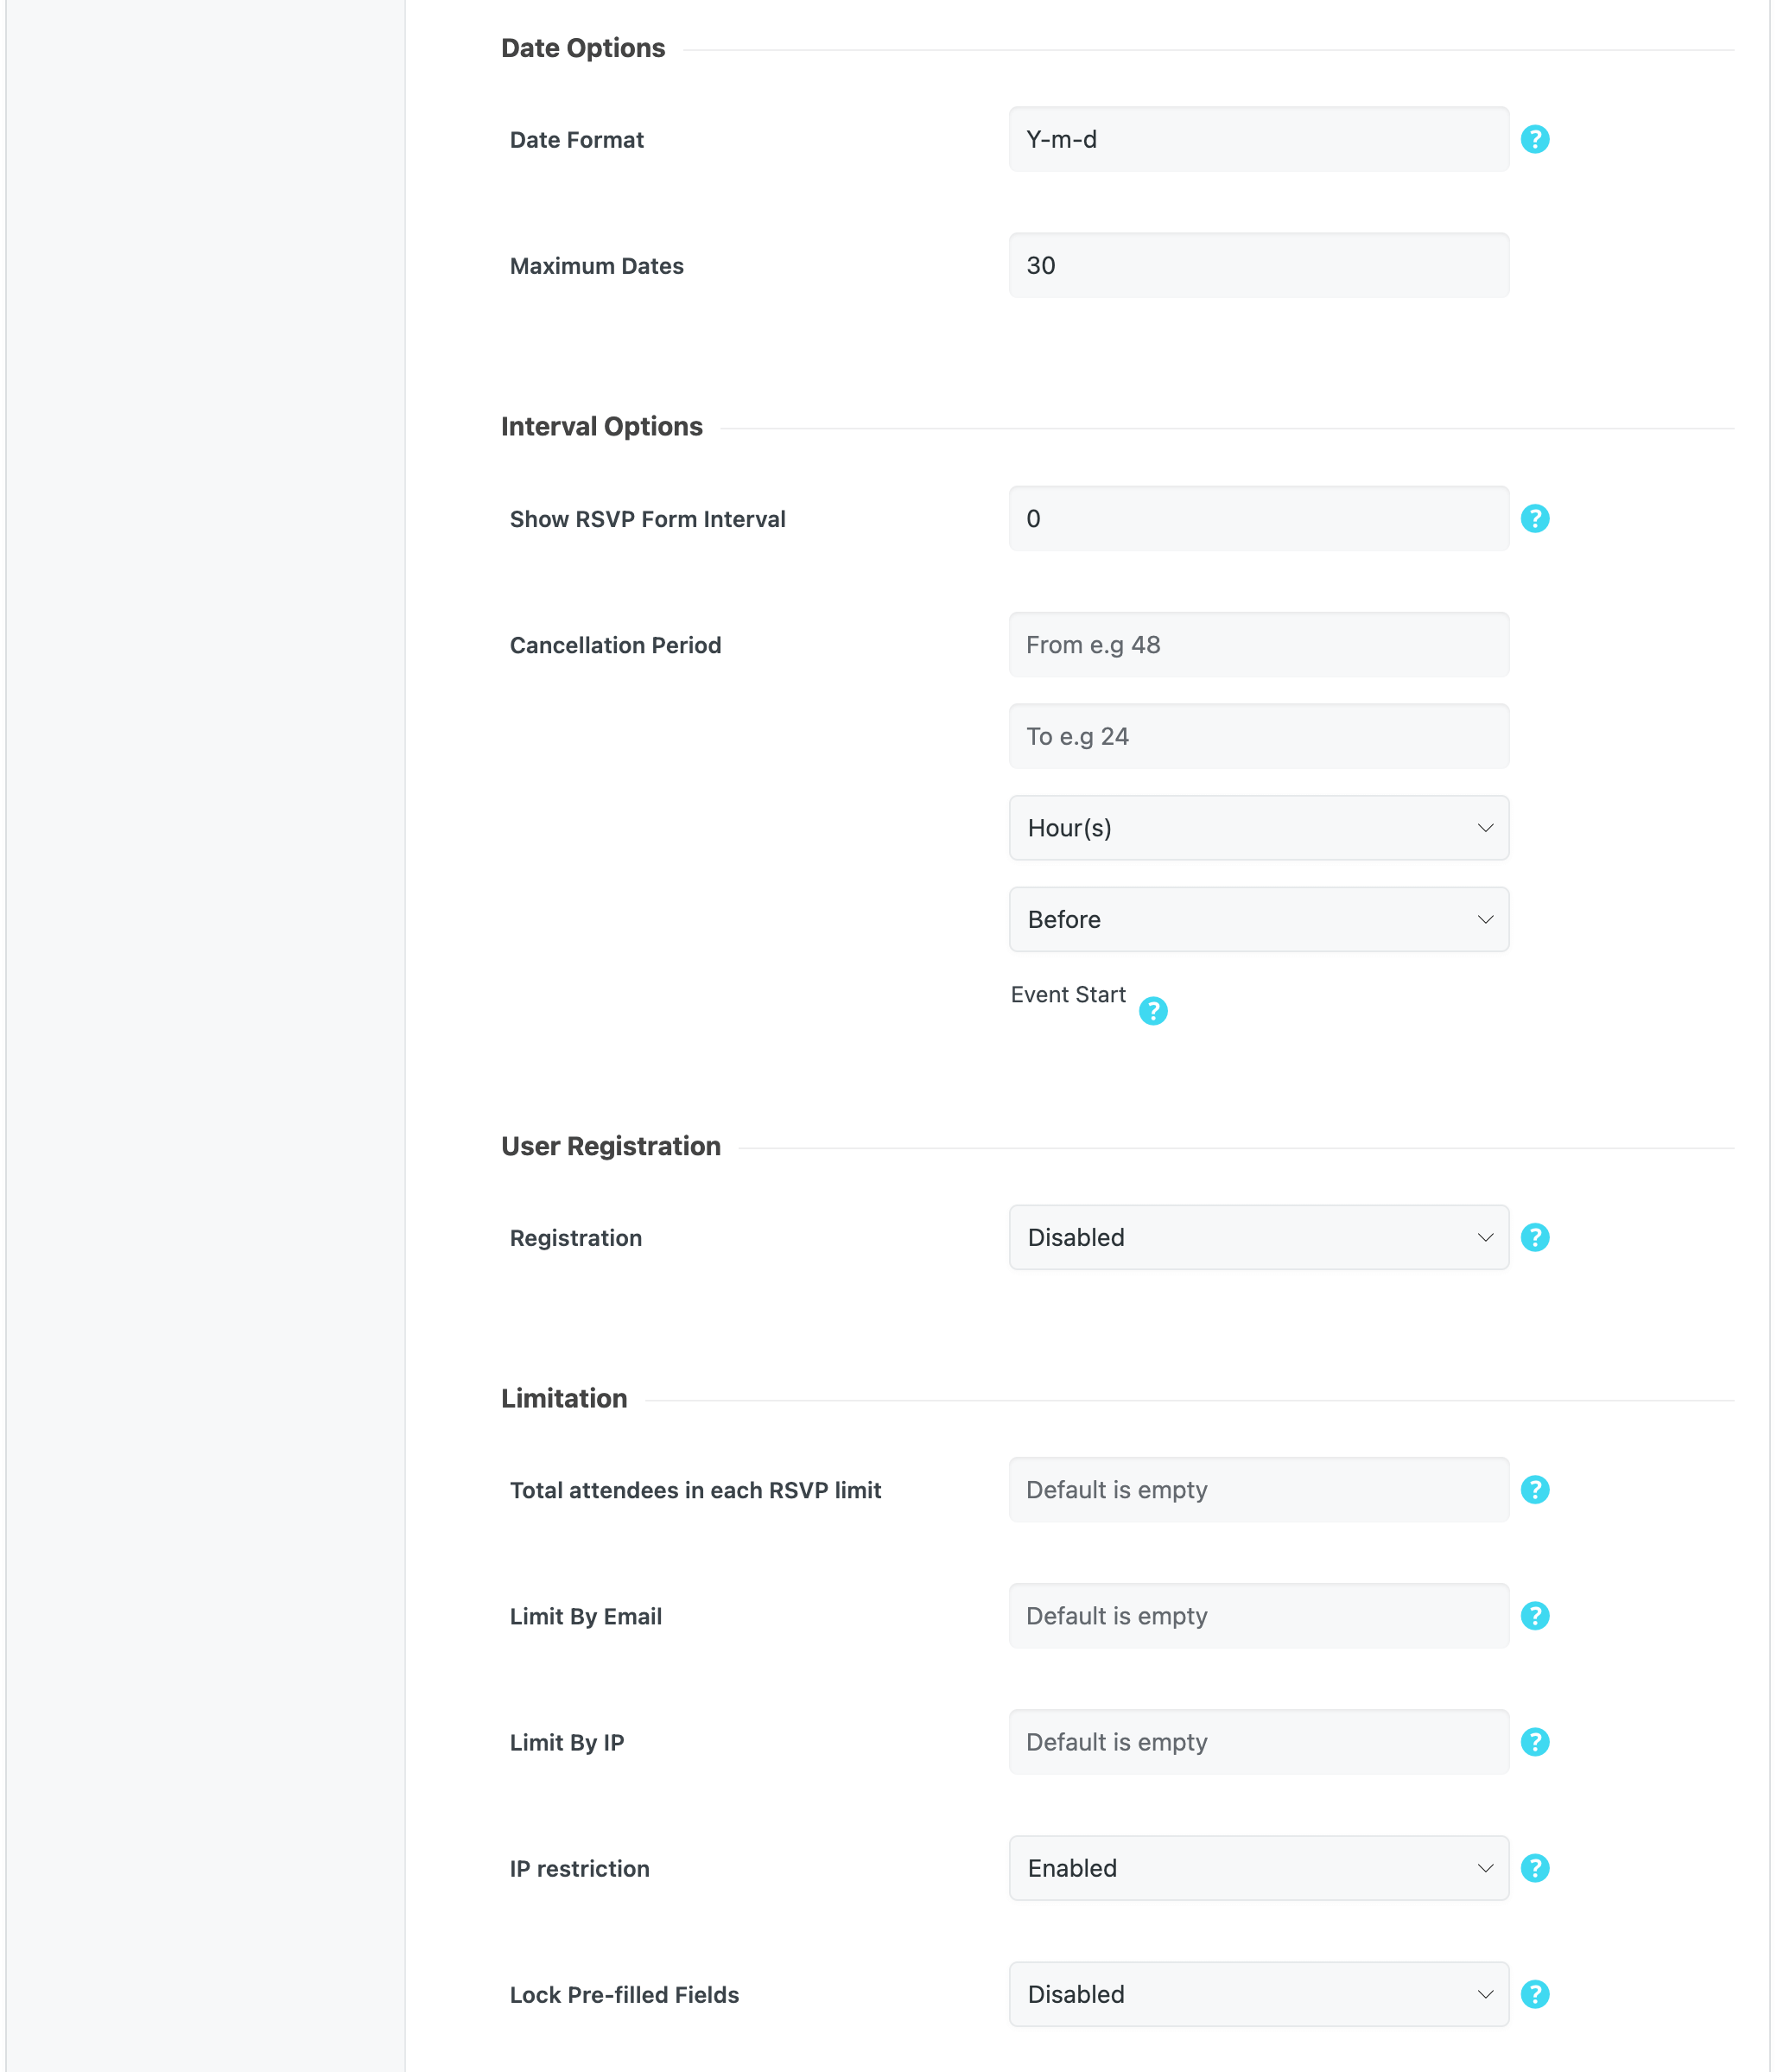The image size is (1777, 2072).
Task: Click the Limit By IP help icon
Action: (1534, 1741)
